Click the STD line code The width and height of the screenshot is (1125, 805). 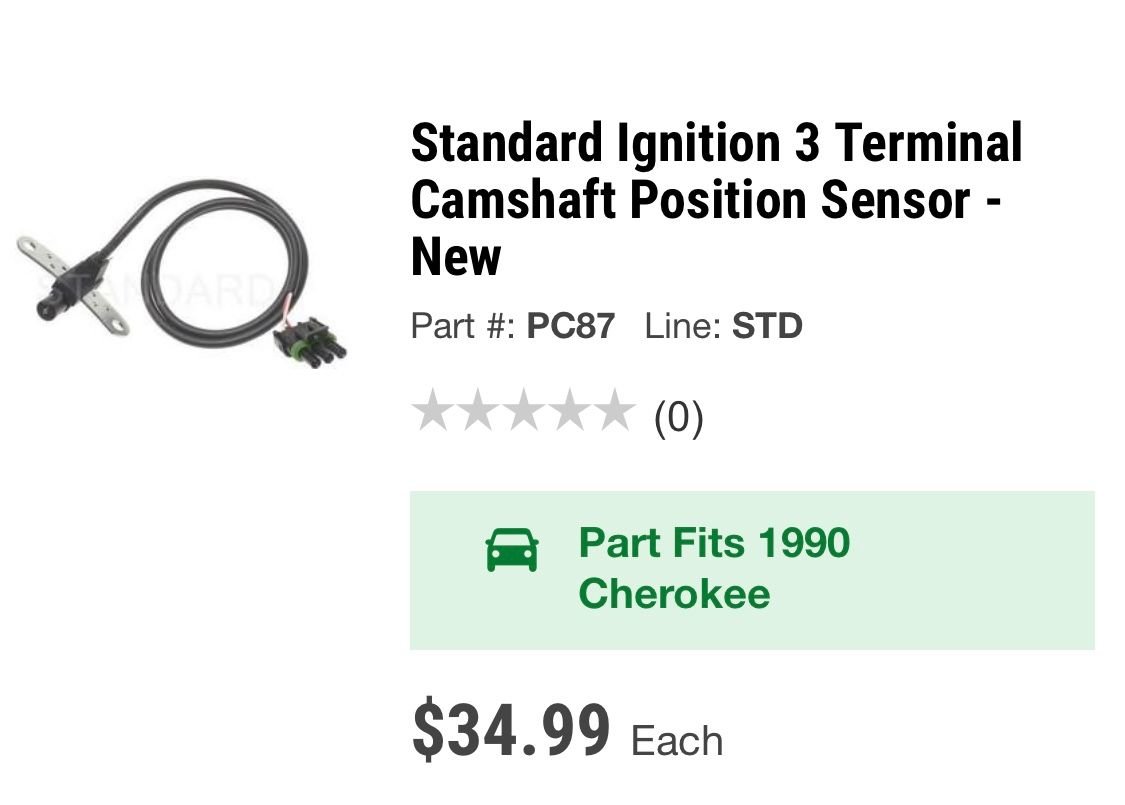(767, 326)
